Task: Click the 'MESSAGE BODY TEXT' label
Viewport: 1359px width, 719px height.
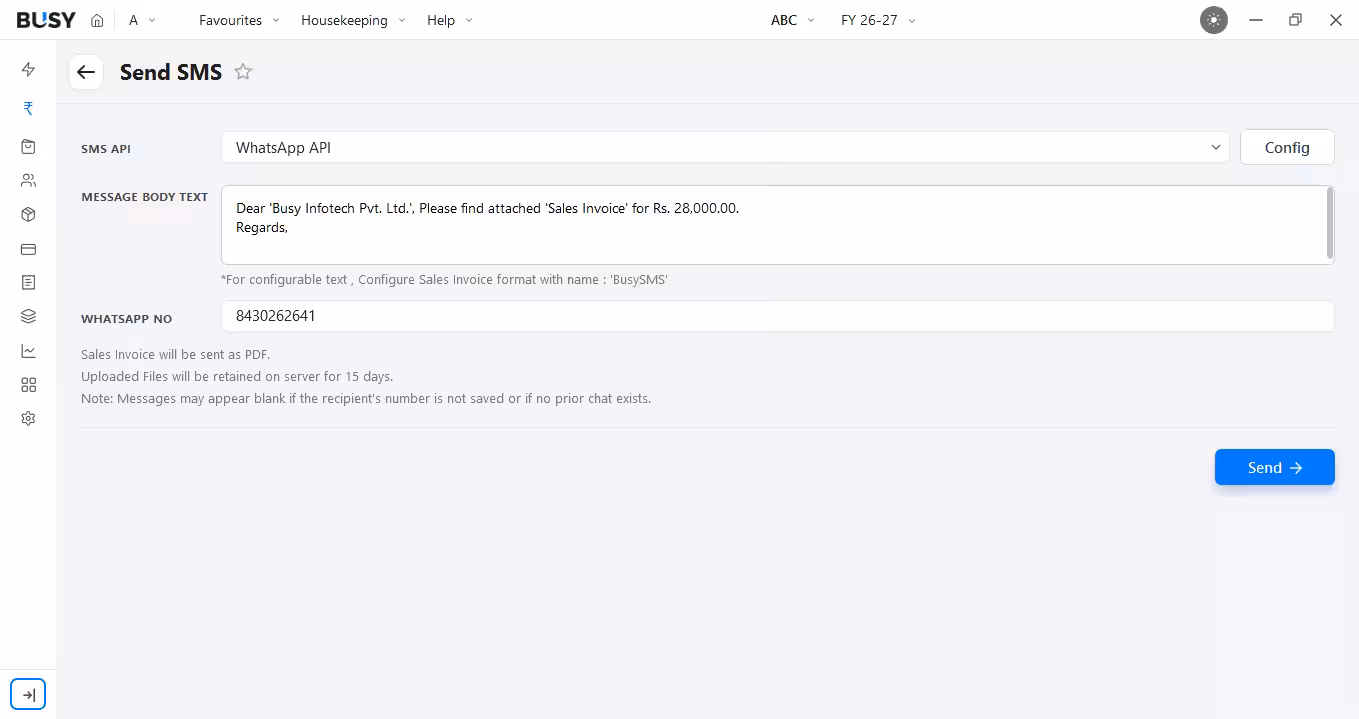Action: 145,197
